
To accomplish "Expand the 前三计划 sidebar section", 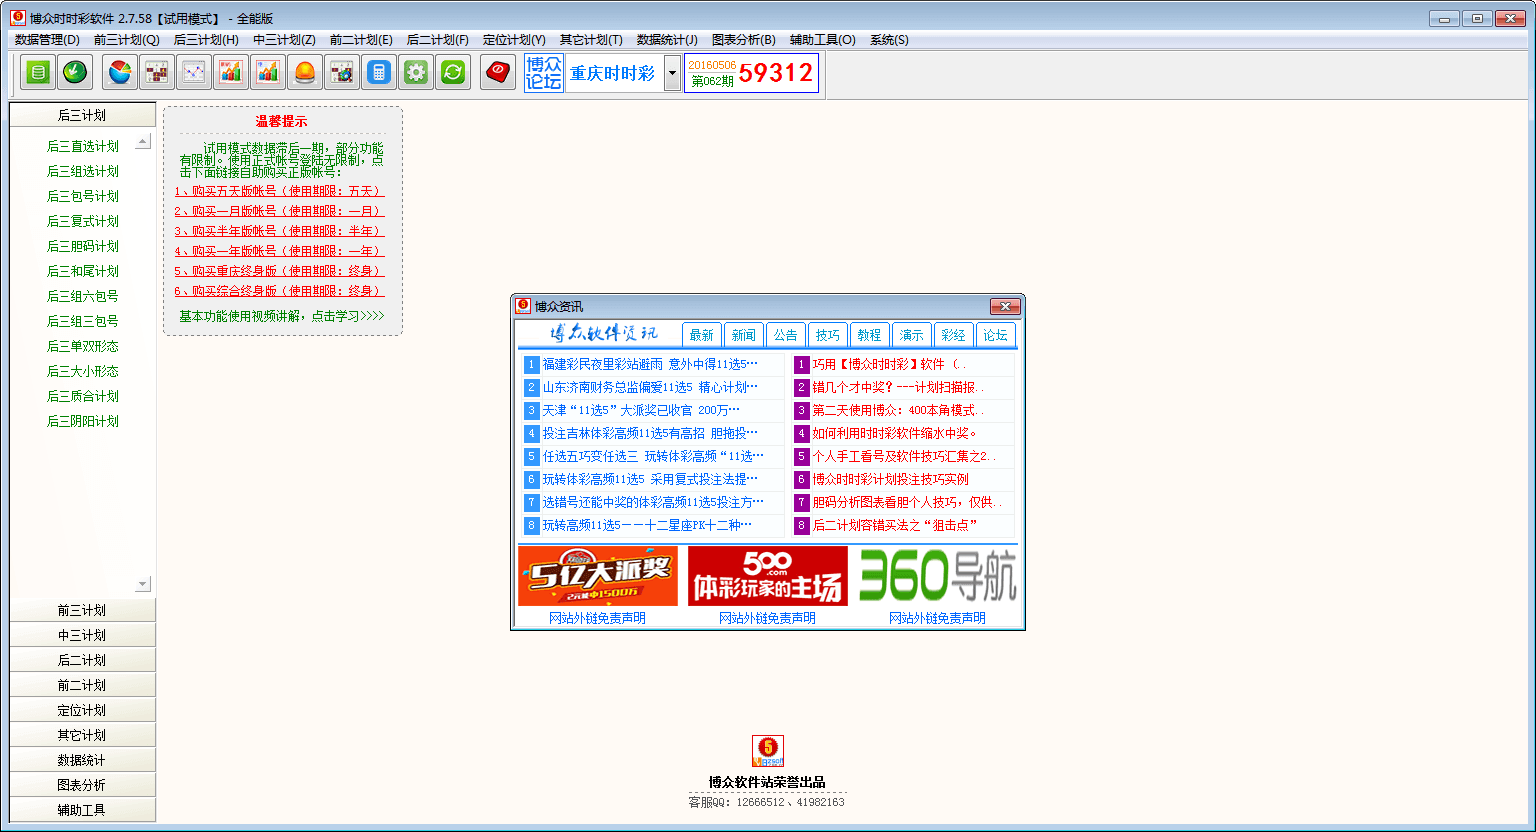I will [x=82, y=610].
